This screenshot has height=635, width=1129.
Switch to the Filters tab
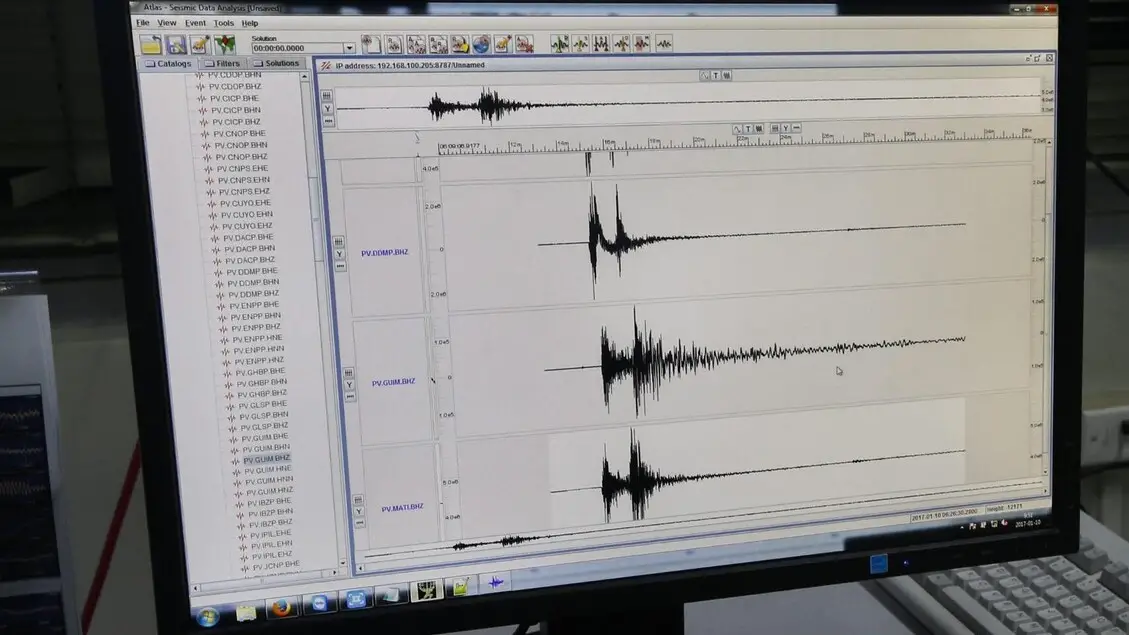pos(222,63)
